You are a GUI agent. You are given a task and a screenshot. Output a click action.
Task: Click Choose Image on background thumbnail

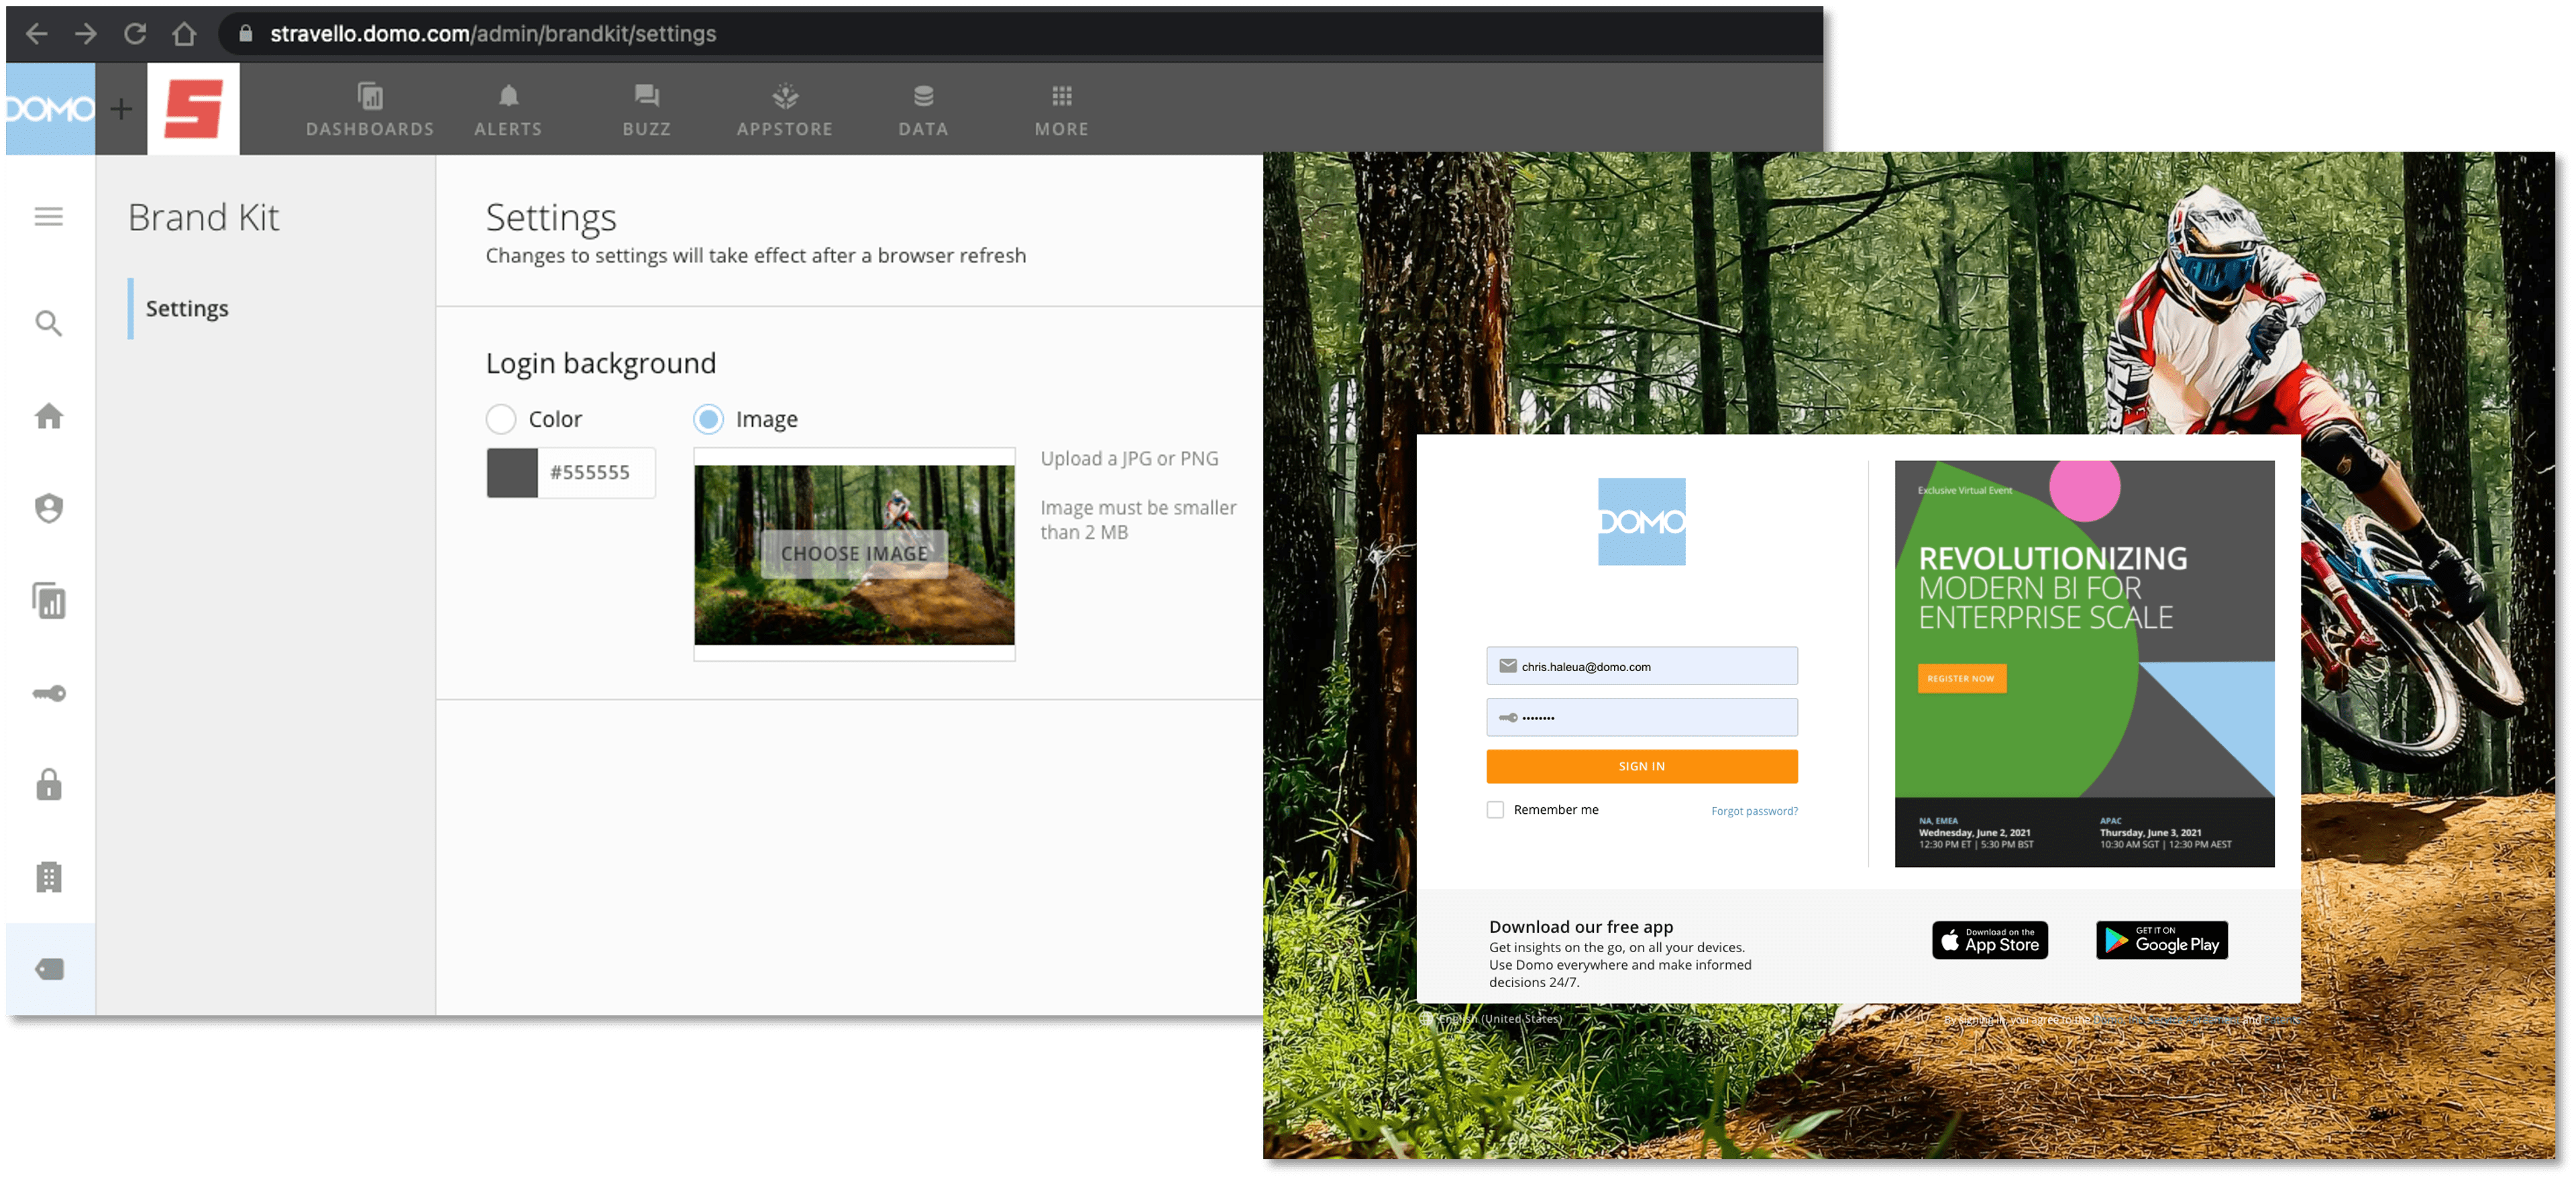(854, 553)
